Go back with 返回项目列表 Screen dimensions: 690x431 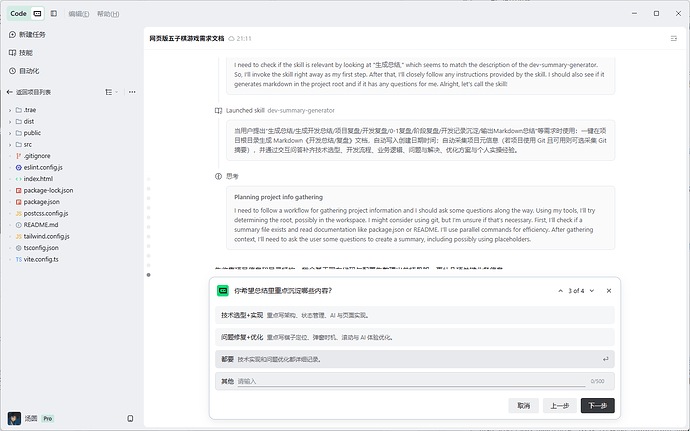click(29, 92)
